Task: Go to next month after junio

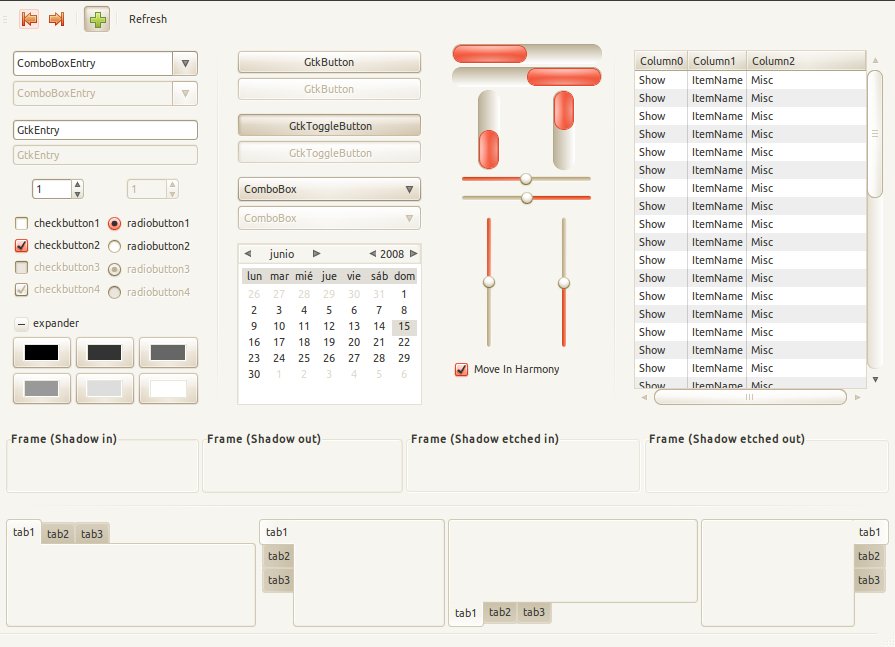Action: (x=316, y=253)
